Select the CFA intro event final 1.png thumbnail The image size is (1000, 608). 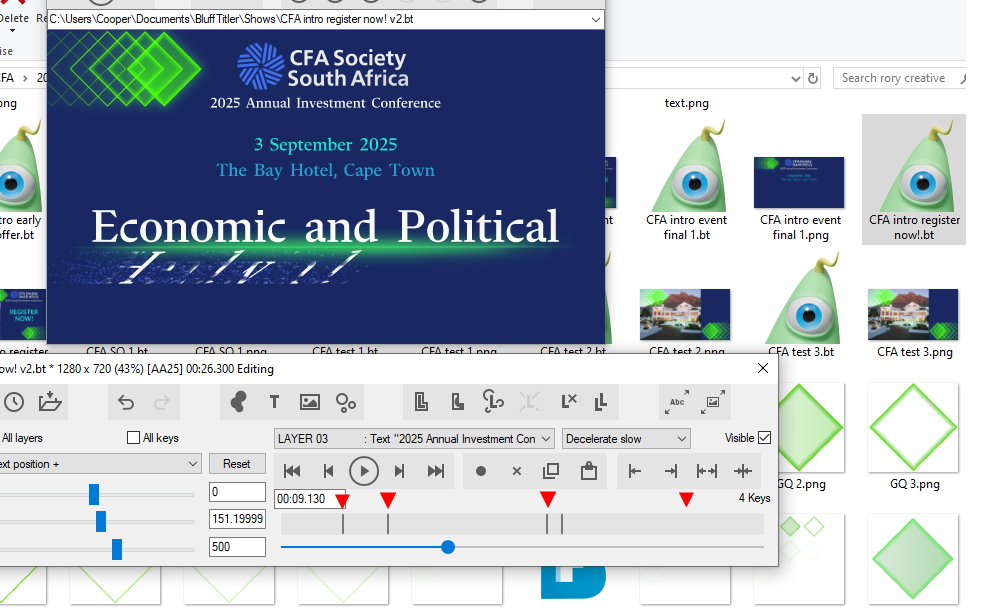(x=800, y=183)
